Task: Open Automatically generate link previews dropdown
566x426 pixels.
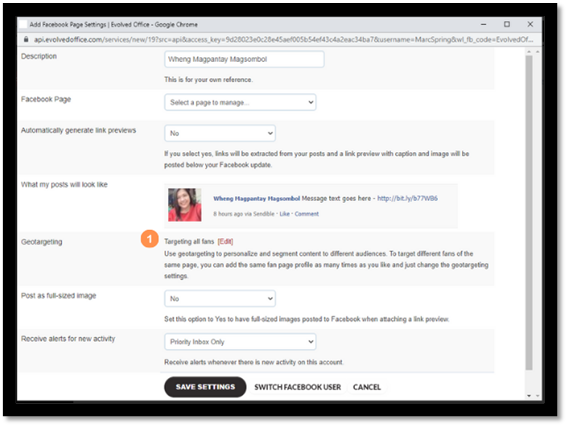Action: [x=220, y=133]
